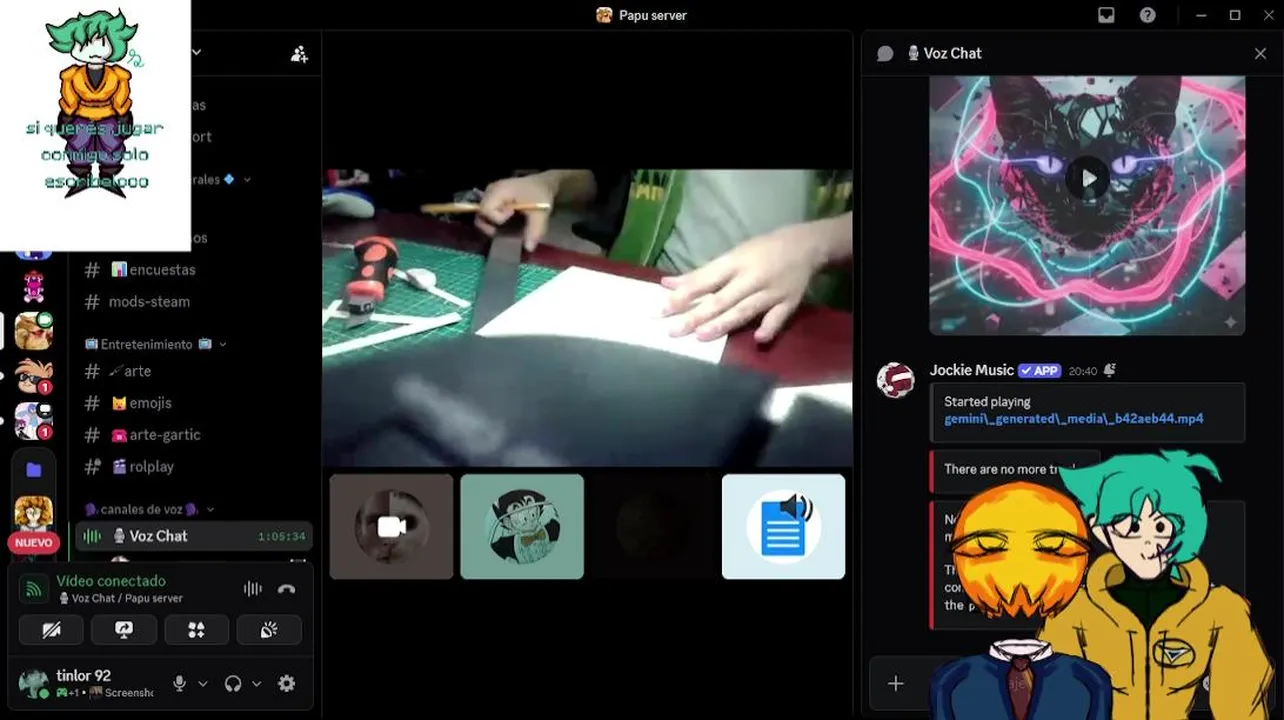The width and height of the screenshot is (1284, 720).
Task: Open the pink robot server icon
Action: point(34,287)
